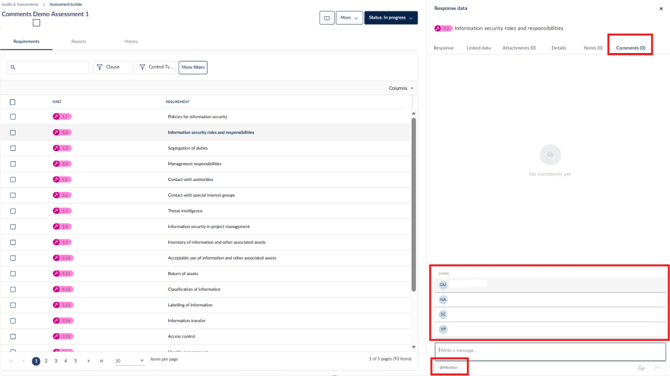Open the Linked data tab
The image size is (670, 376).
pos(479,48)
